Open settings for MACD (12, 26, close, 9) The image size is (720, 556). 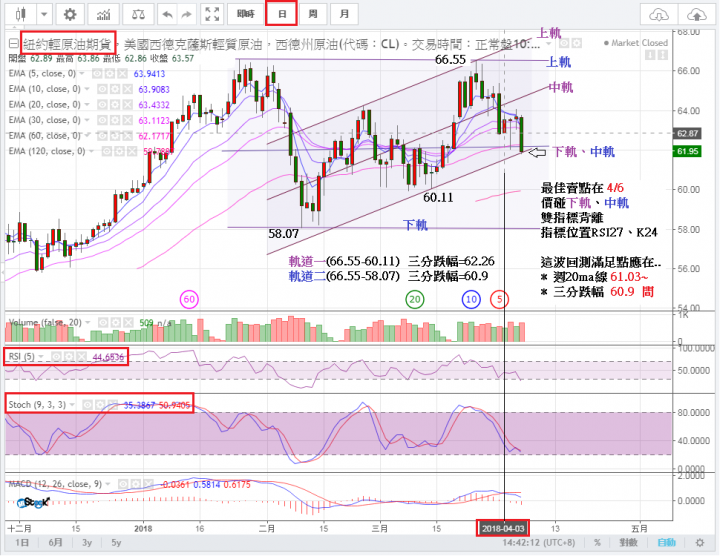[135, 484]
